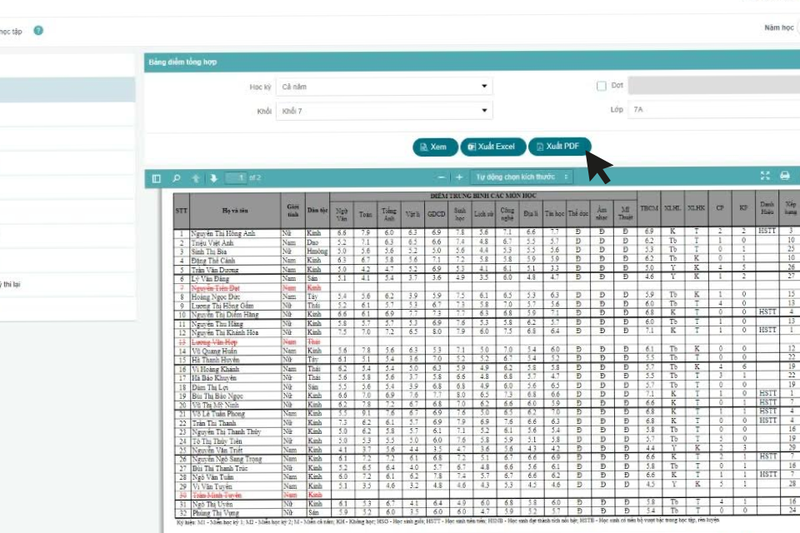This screenshot has width=800, height=533.
Task: Click the Xuất PDF button
Action: click(560, 146)
